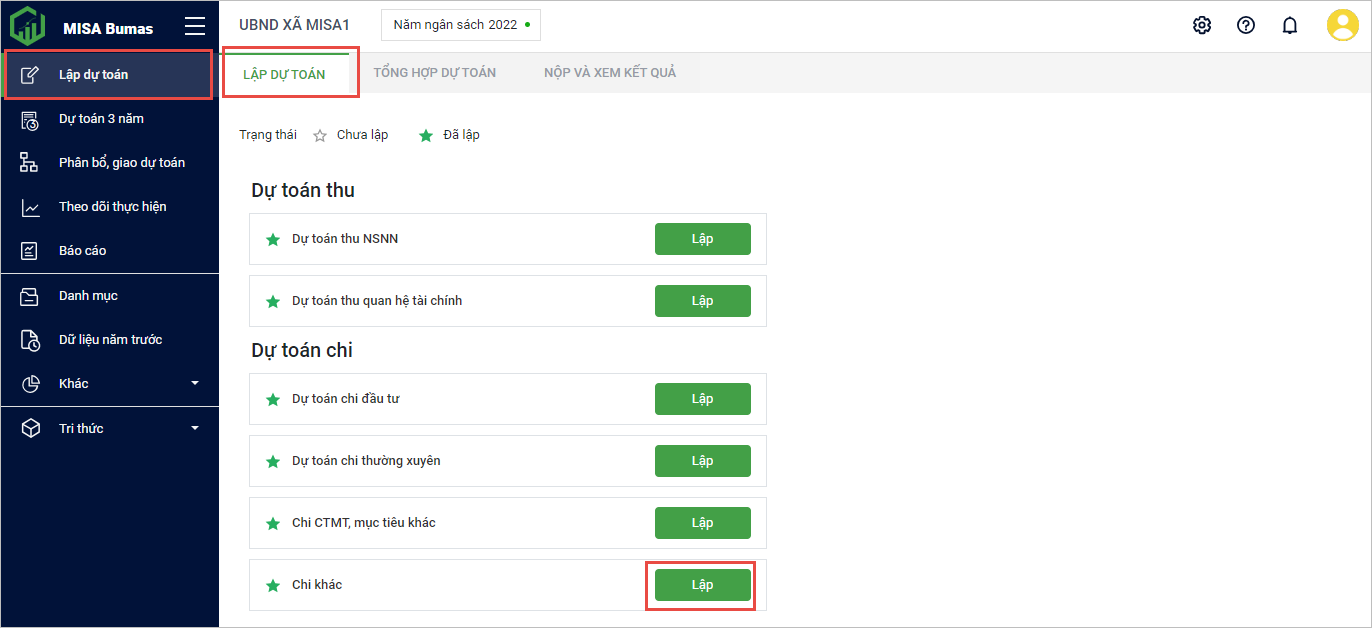Click the hamburger menu icon in sidebar
1372x628 pixels.
click(x=195, y=27)
